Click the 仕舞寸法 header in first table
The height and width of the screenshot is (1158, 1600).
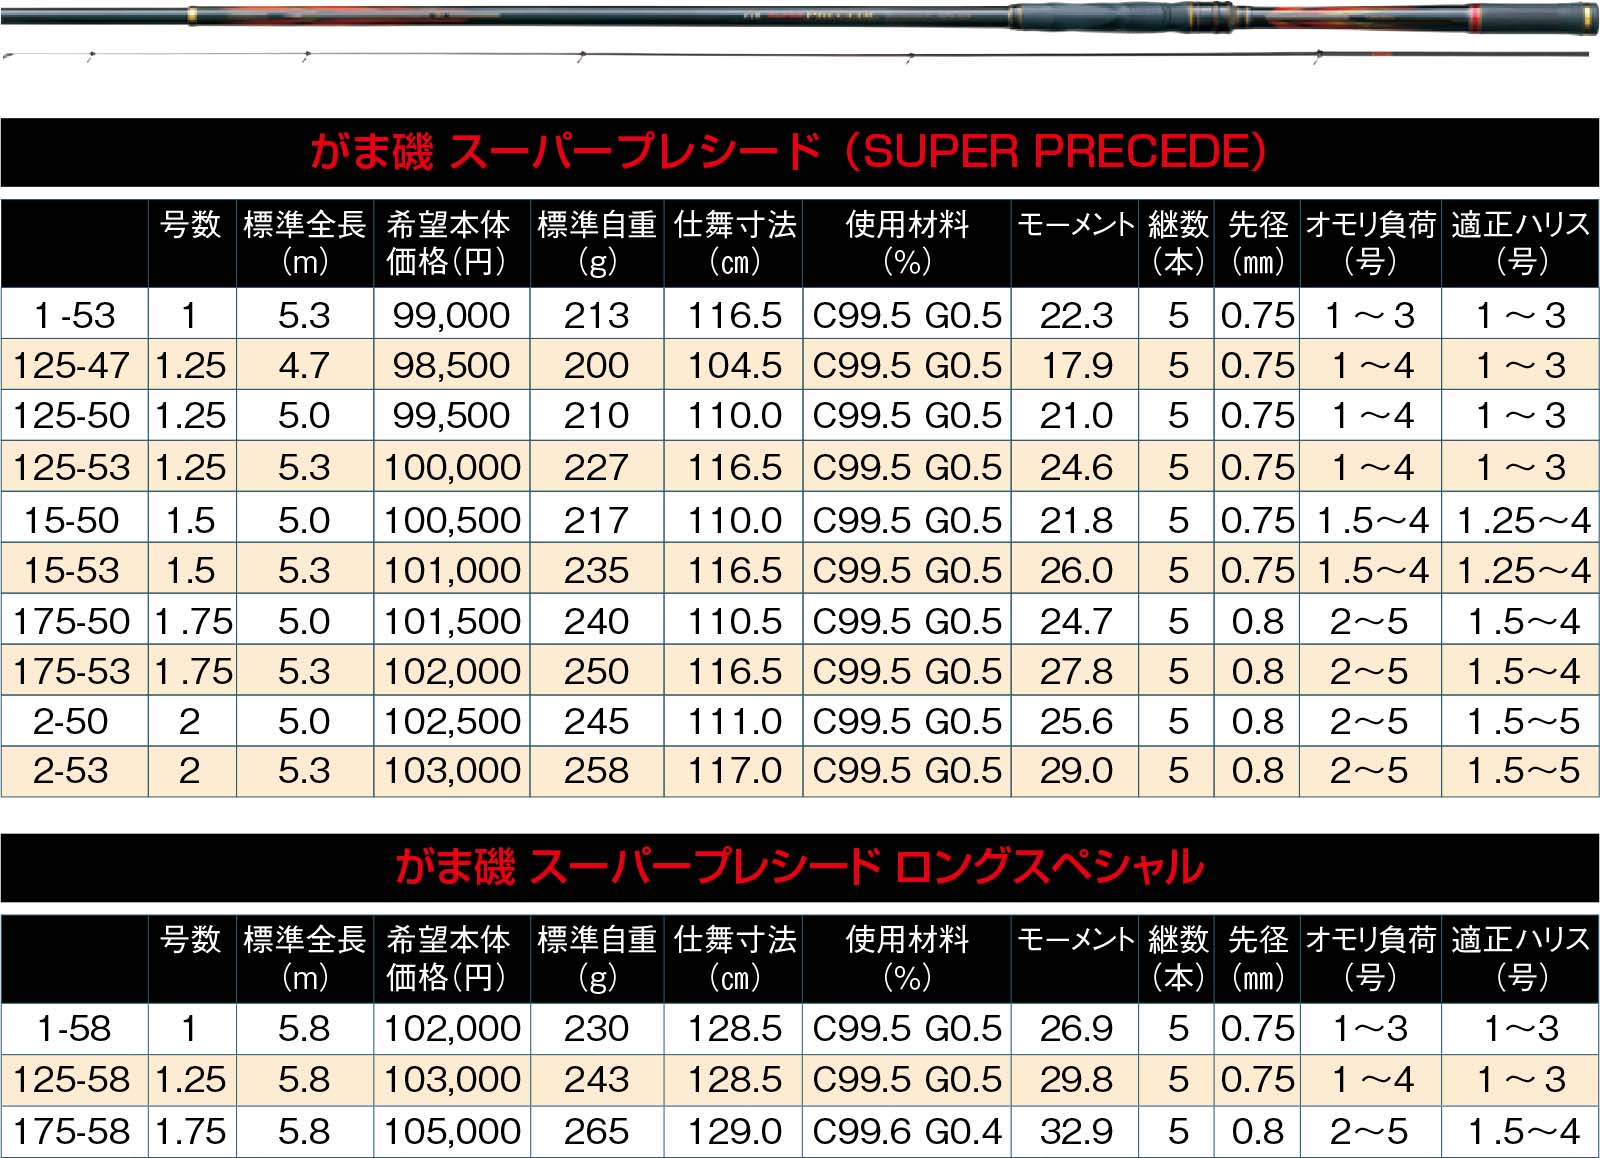pos(735,243)
